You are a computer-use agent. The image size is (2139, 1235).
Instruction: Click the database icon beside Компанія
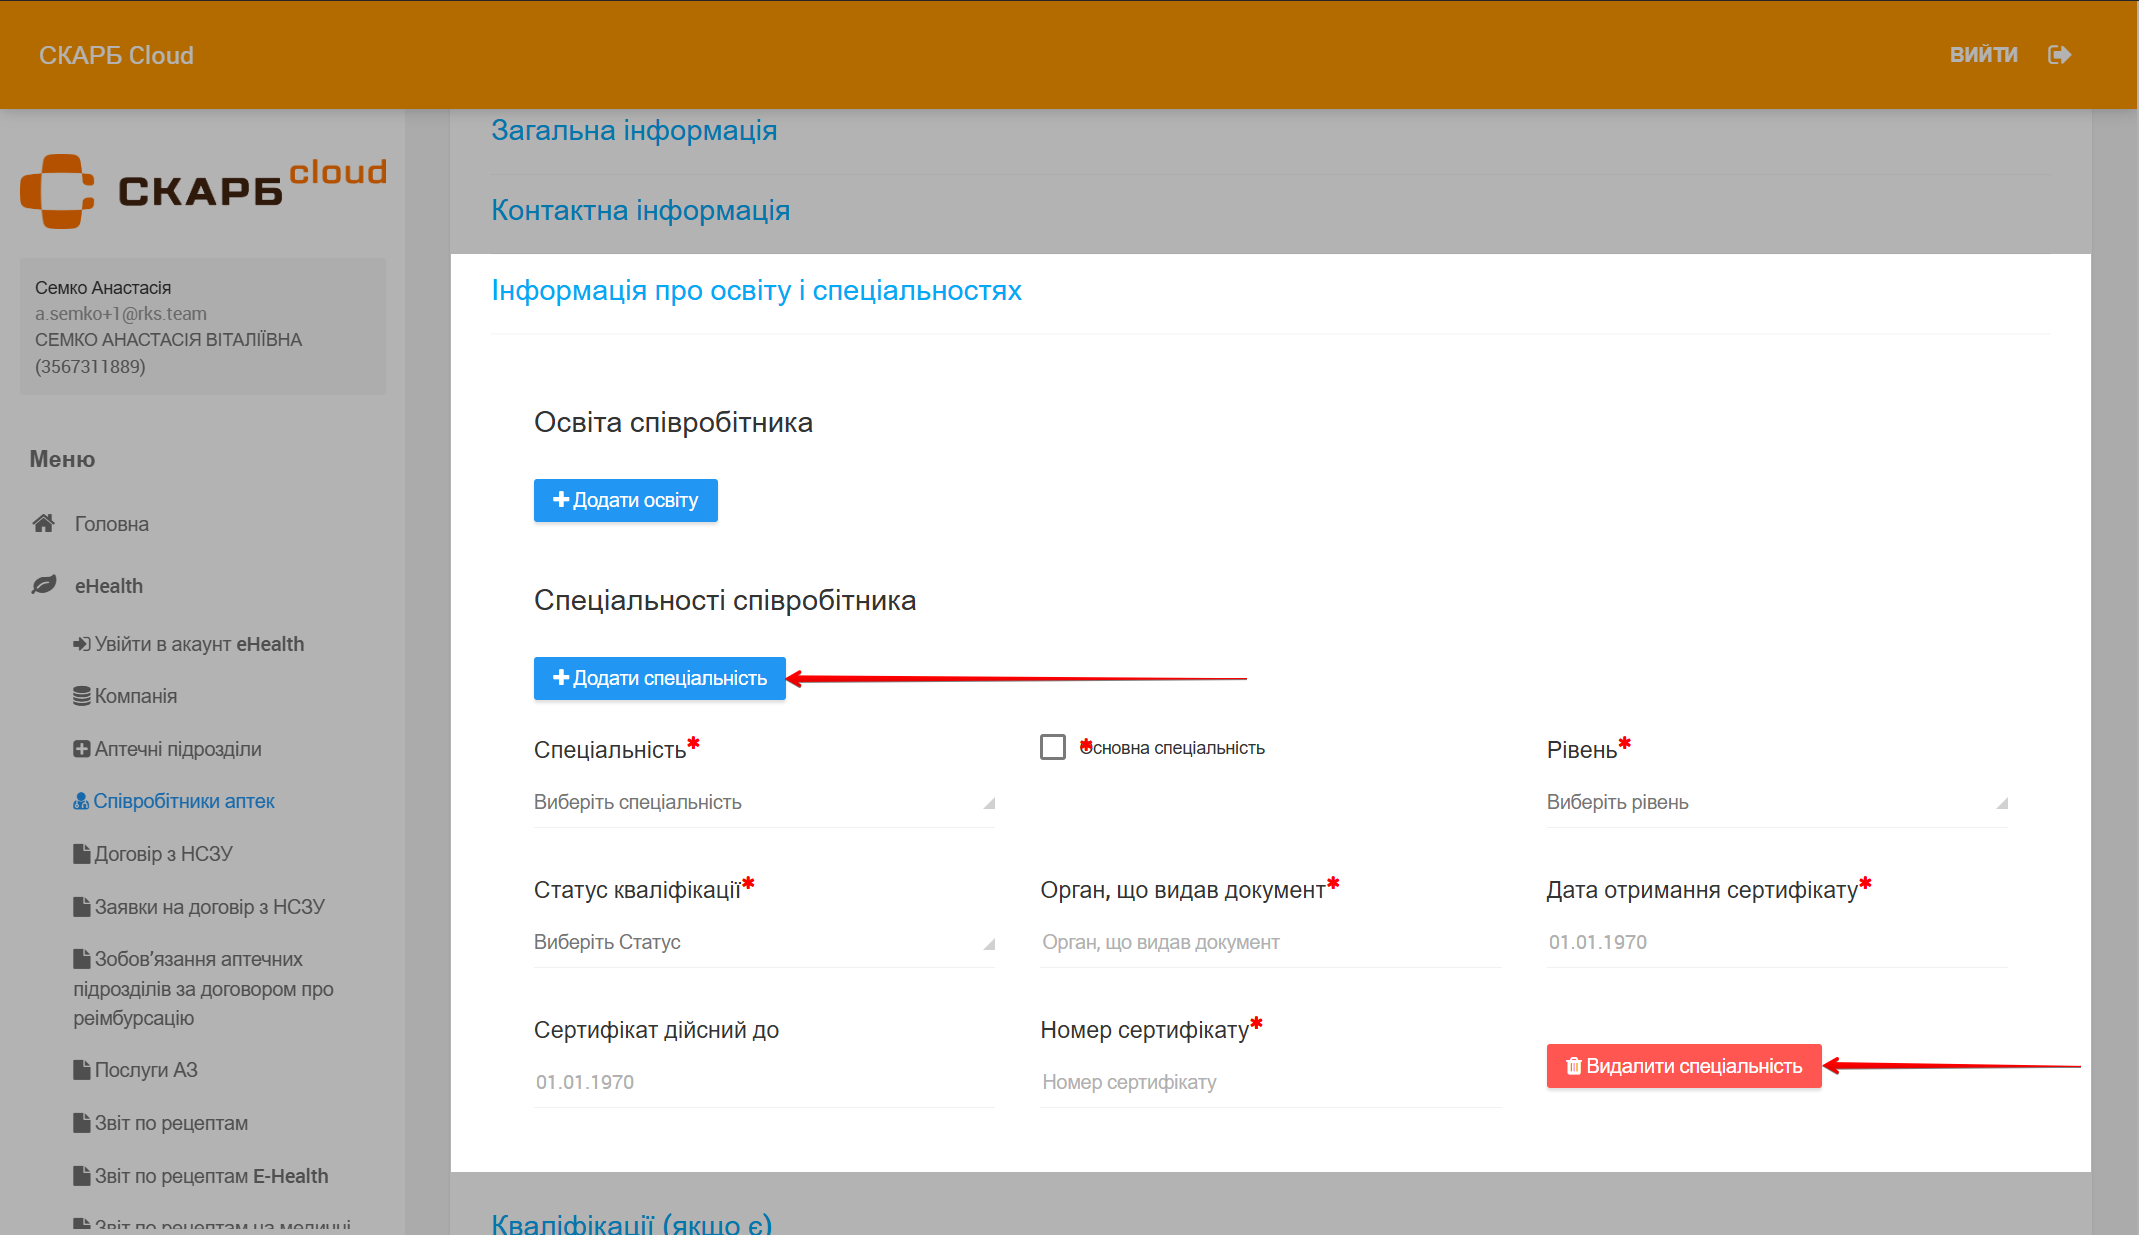tap(81, 696)
